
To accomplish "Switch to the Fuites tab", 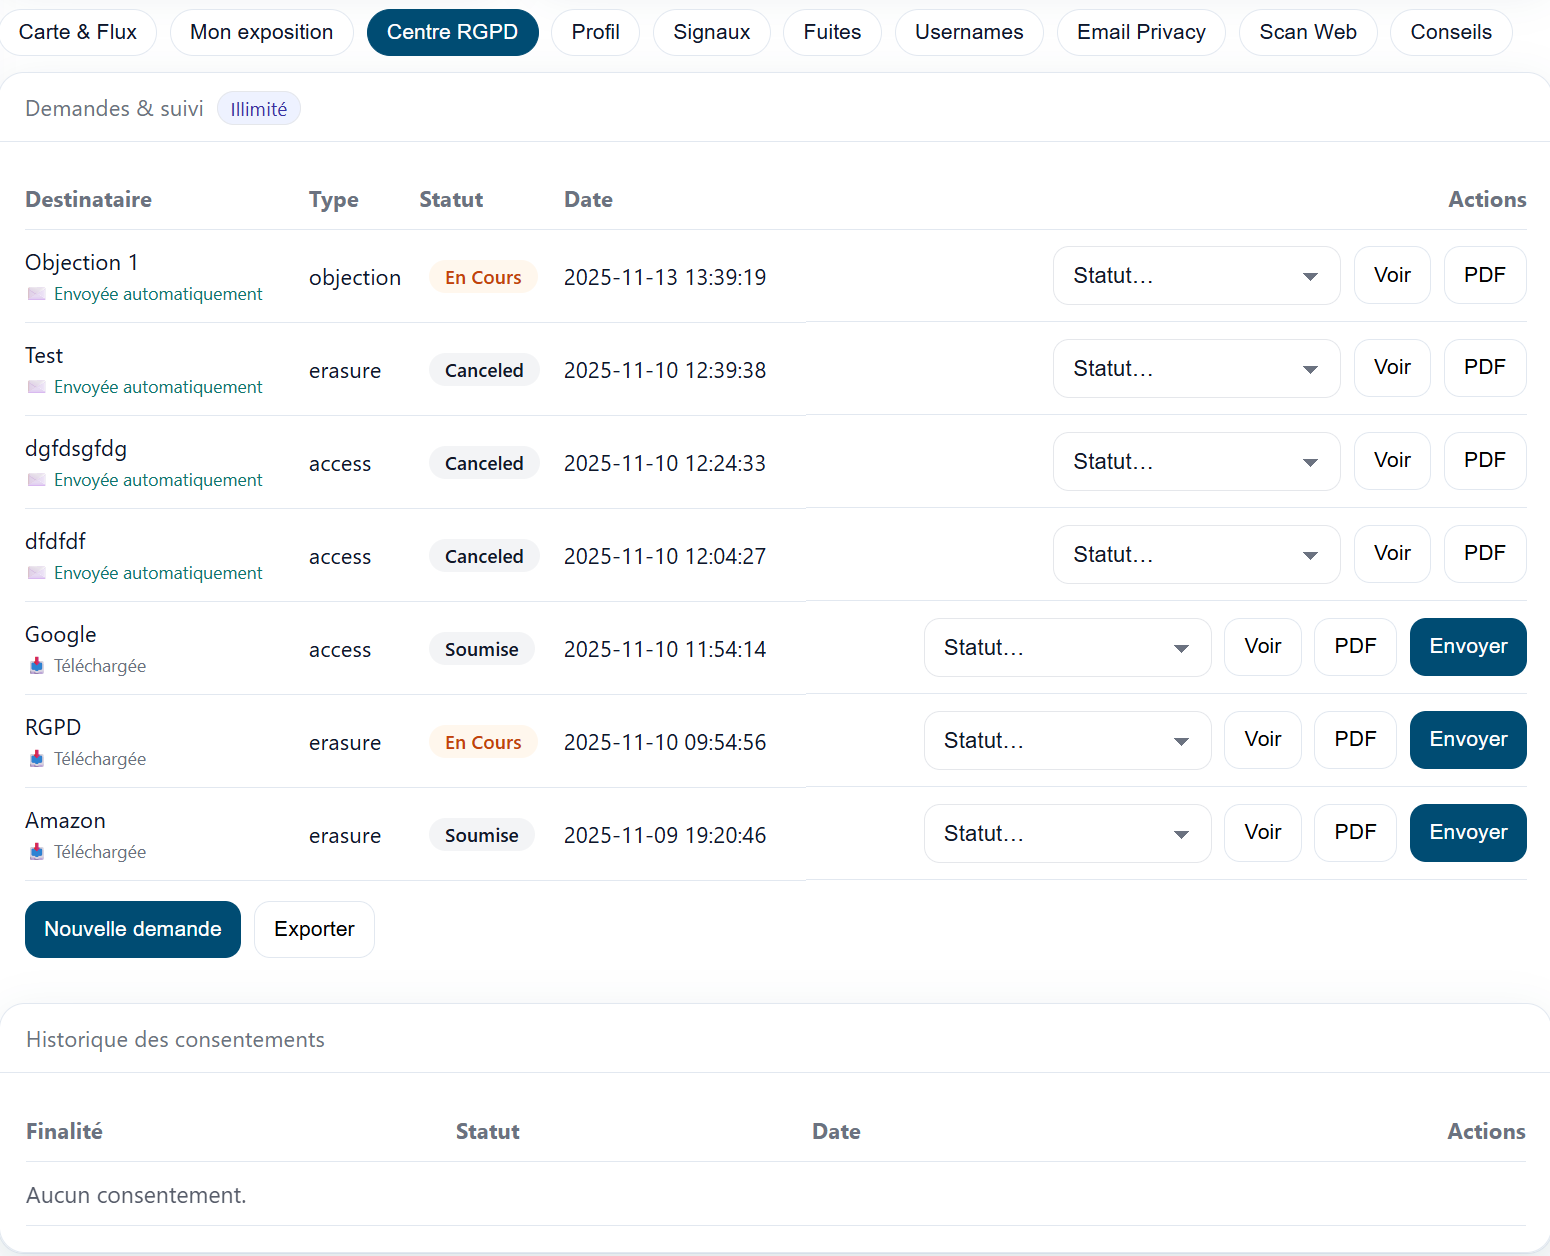I will [x=831, y=32].
